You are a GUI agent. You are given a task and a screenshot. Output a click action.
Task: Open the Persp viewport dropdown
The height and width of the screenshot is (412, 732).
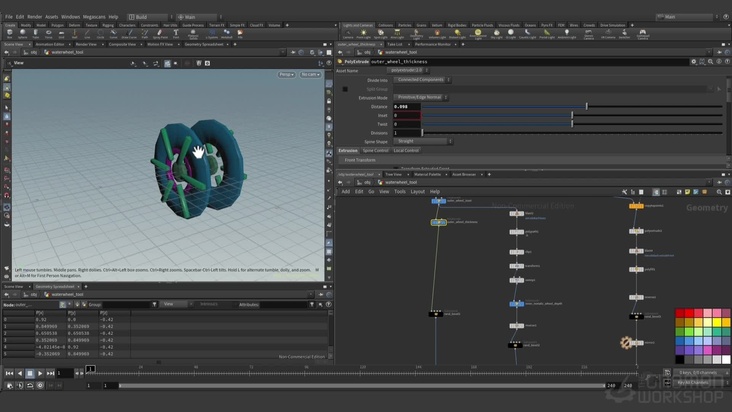point(287,74)
